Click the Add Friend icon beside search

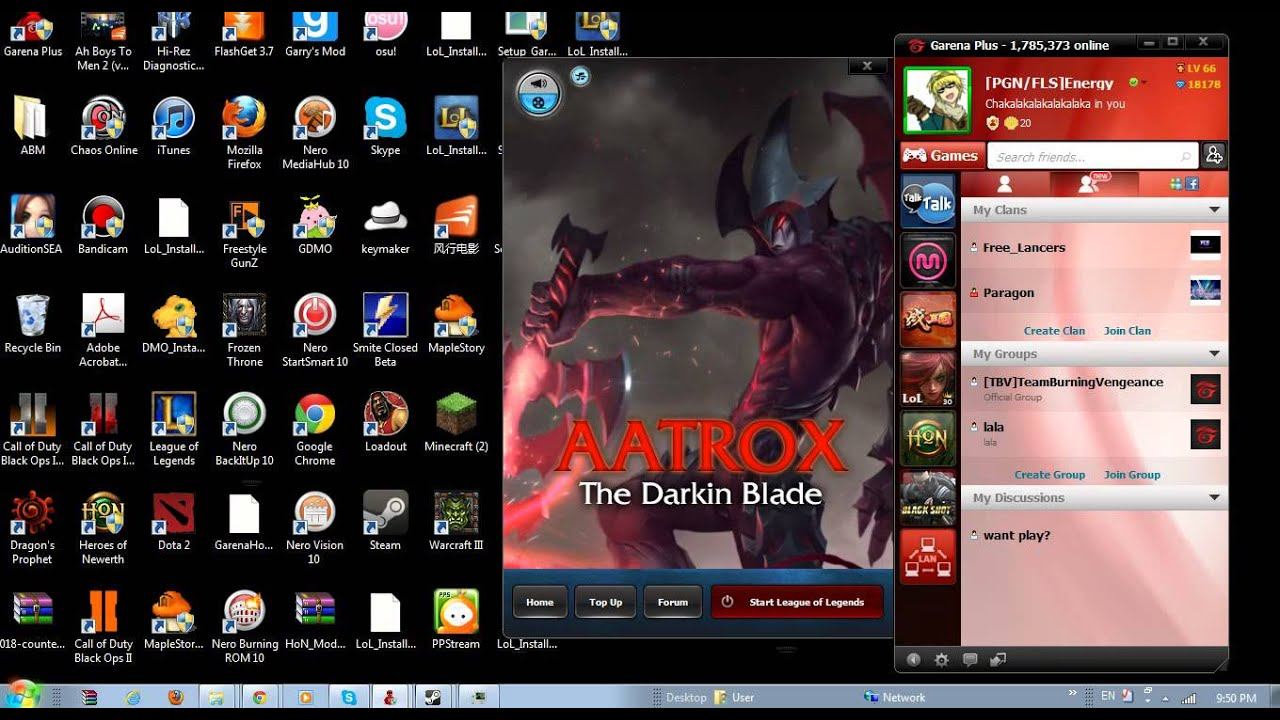click(x=1214, y=155)
